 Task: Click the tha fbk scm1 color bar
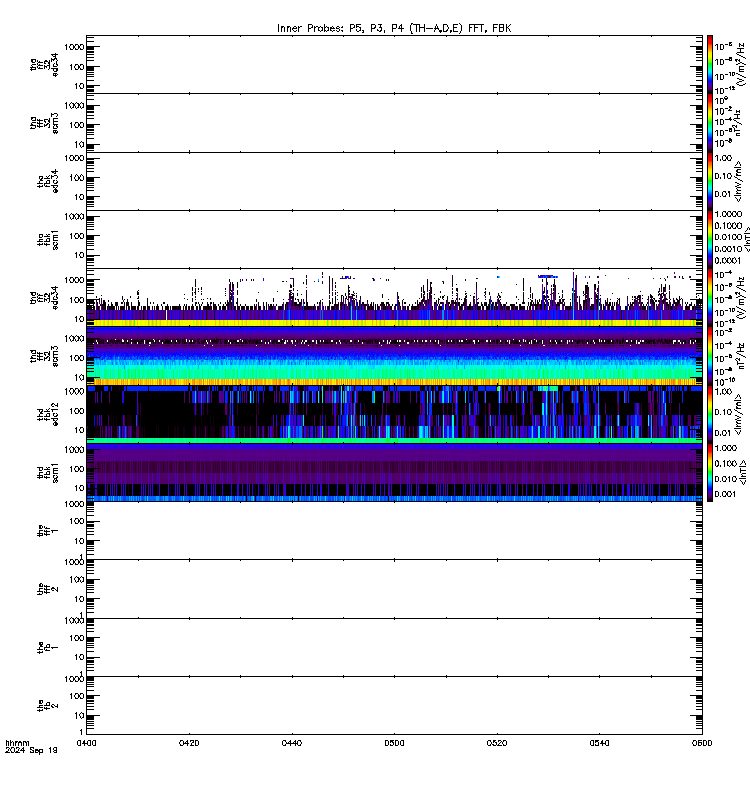pyautogui.click(x=710, y=239)
